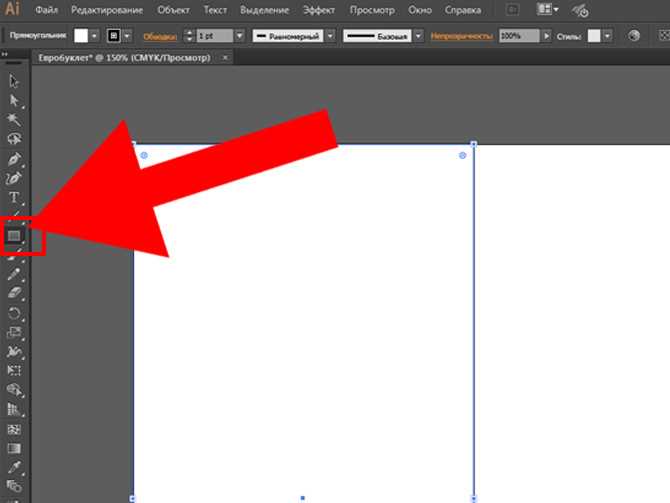Select the Curvature pen tool below Pen
The width and height of the screenshot is (670, 503).
(14, 178)
